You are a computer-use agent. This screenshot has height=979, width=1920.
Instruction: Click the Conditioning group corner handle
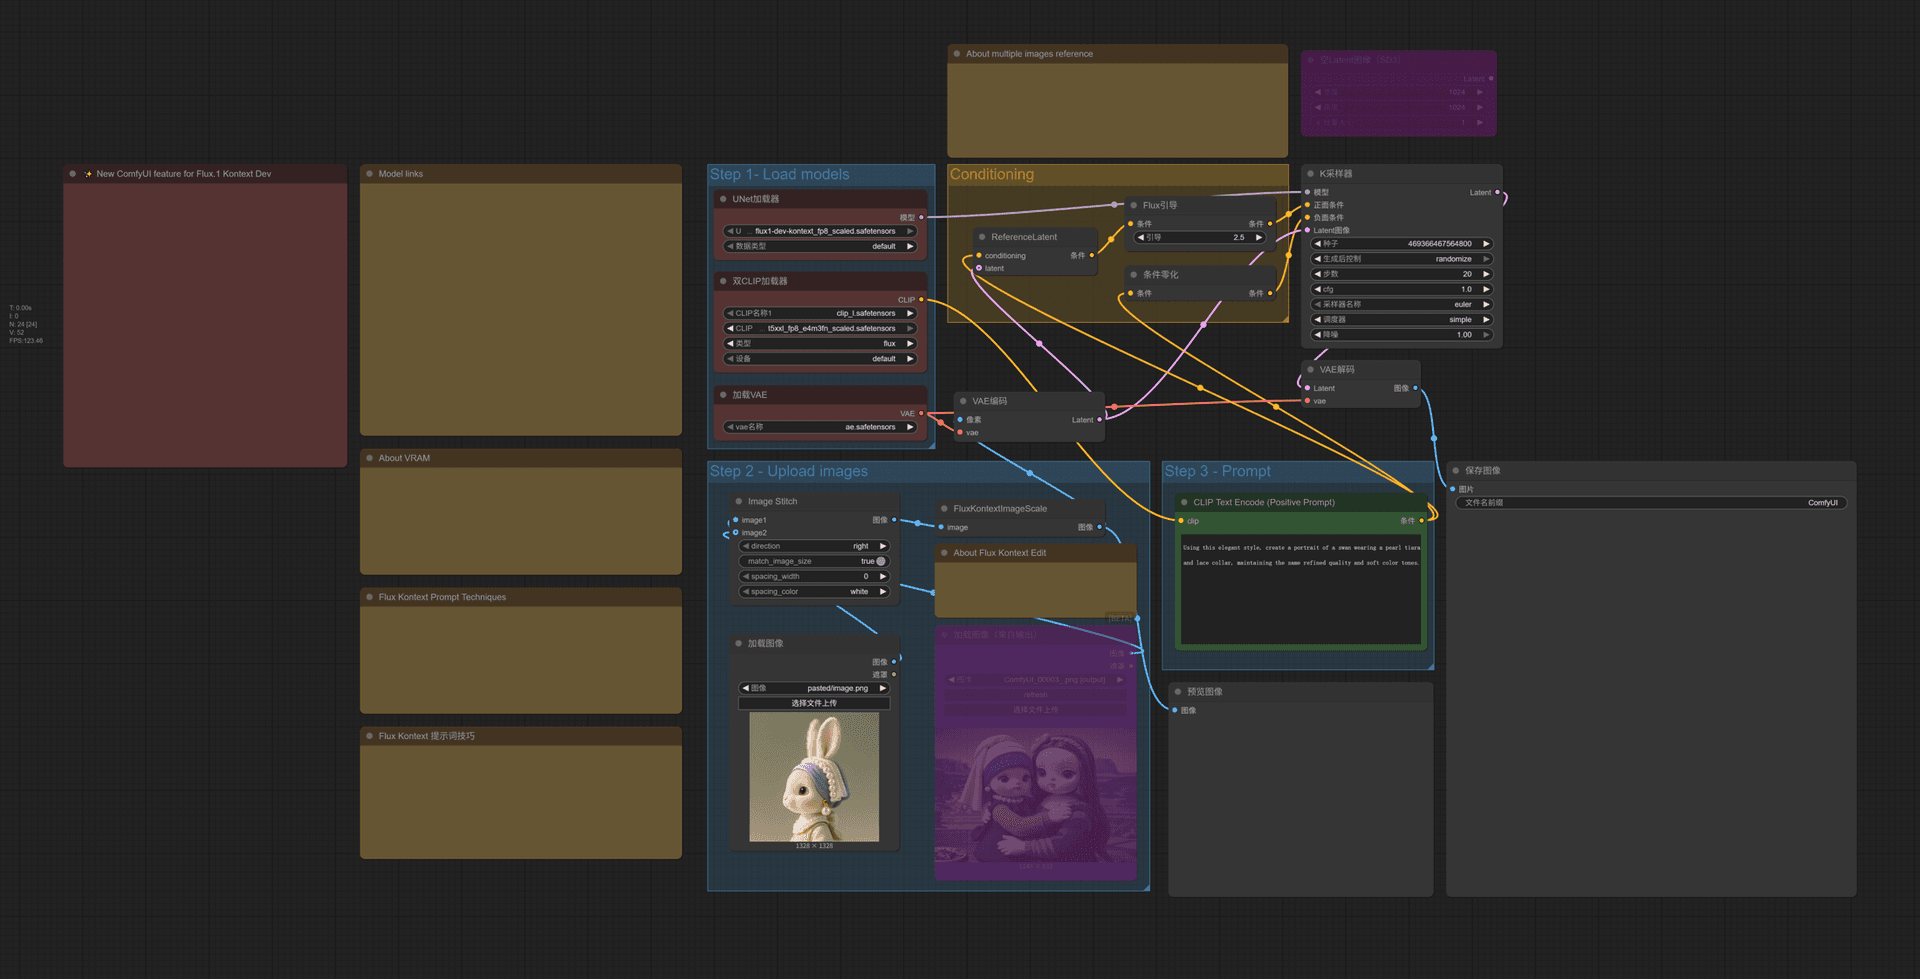[1284, 318]
